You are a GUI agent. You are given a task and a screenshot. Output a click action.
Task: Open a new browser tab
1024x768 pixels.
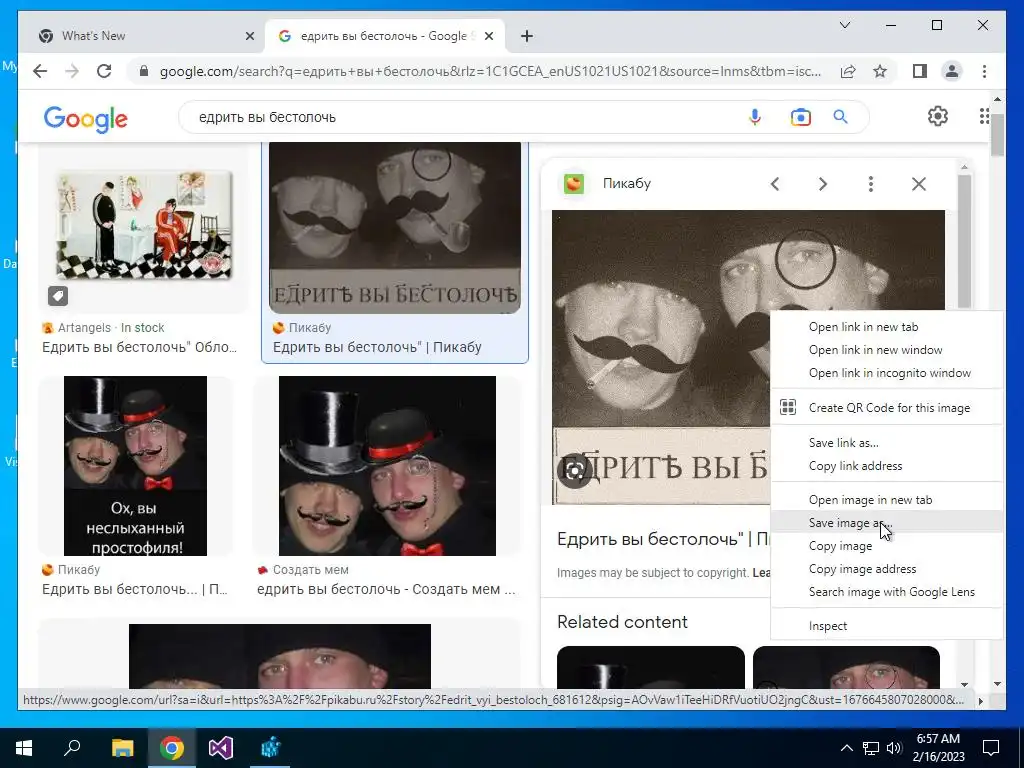[x=527, y=36]
